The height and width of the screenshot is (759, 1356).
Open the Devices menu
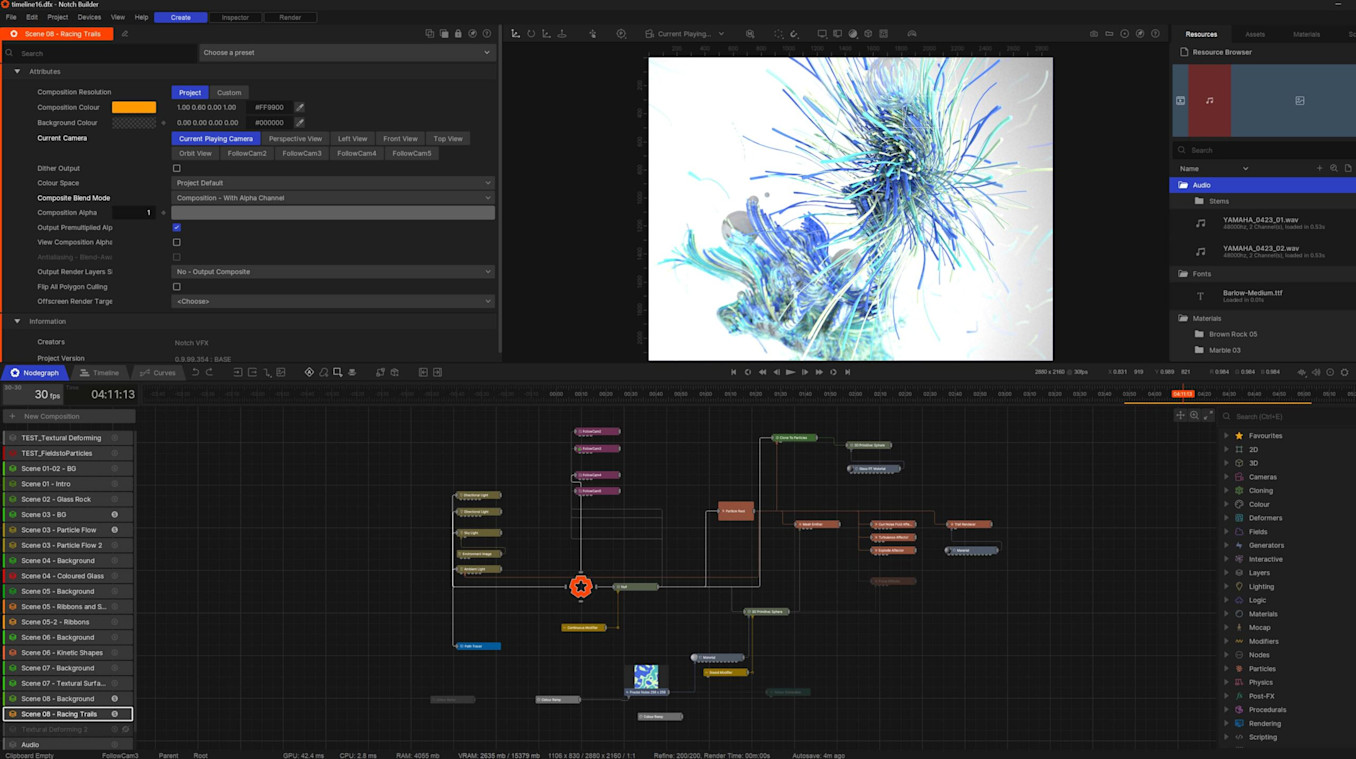tap(89, 17)
